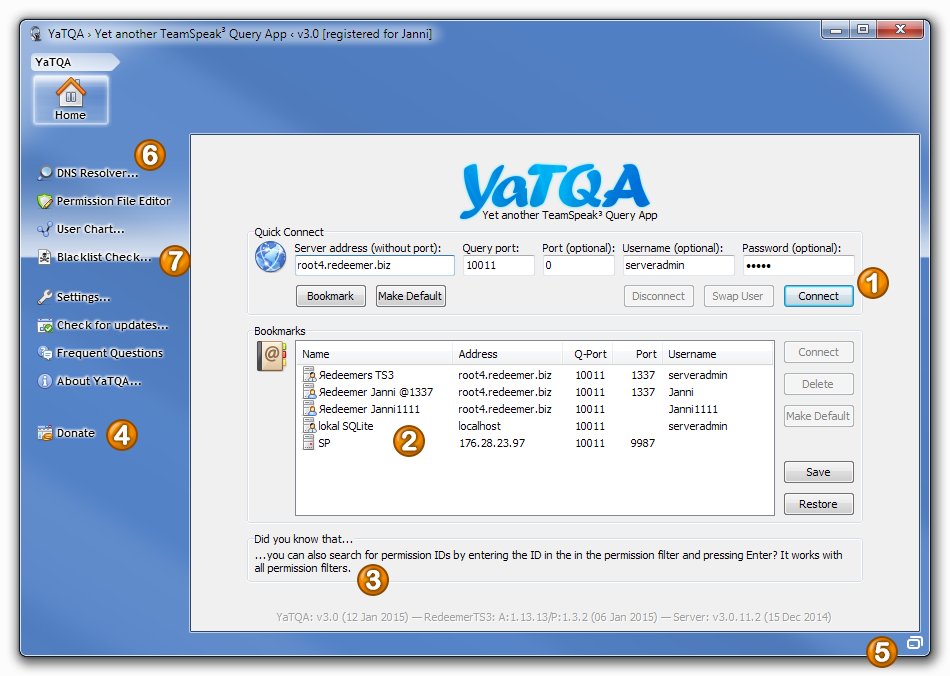Image resolution: width=950 pixels, height=676 pixels.
Task: Restore the bookmarks list
Action: click(819, 504)
